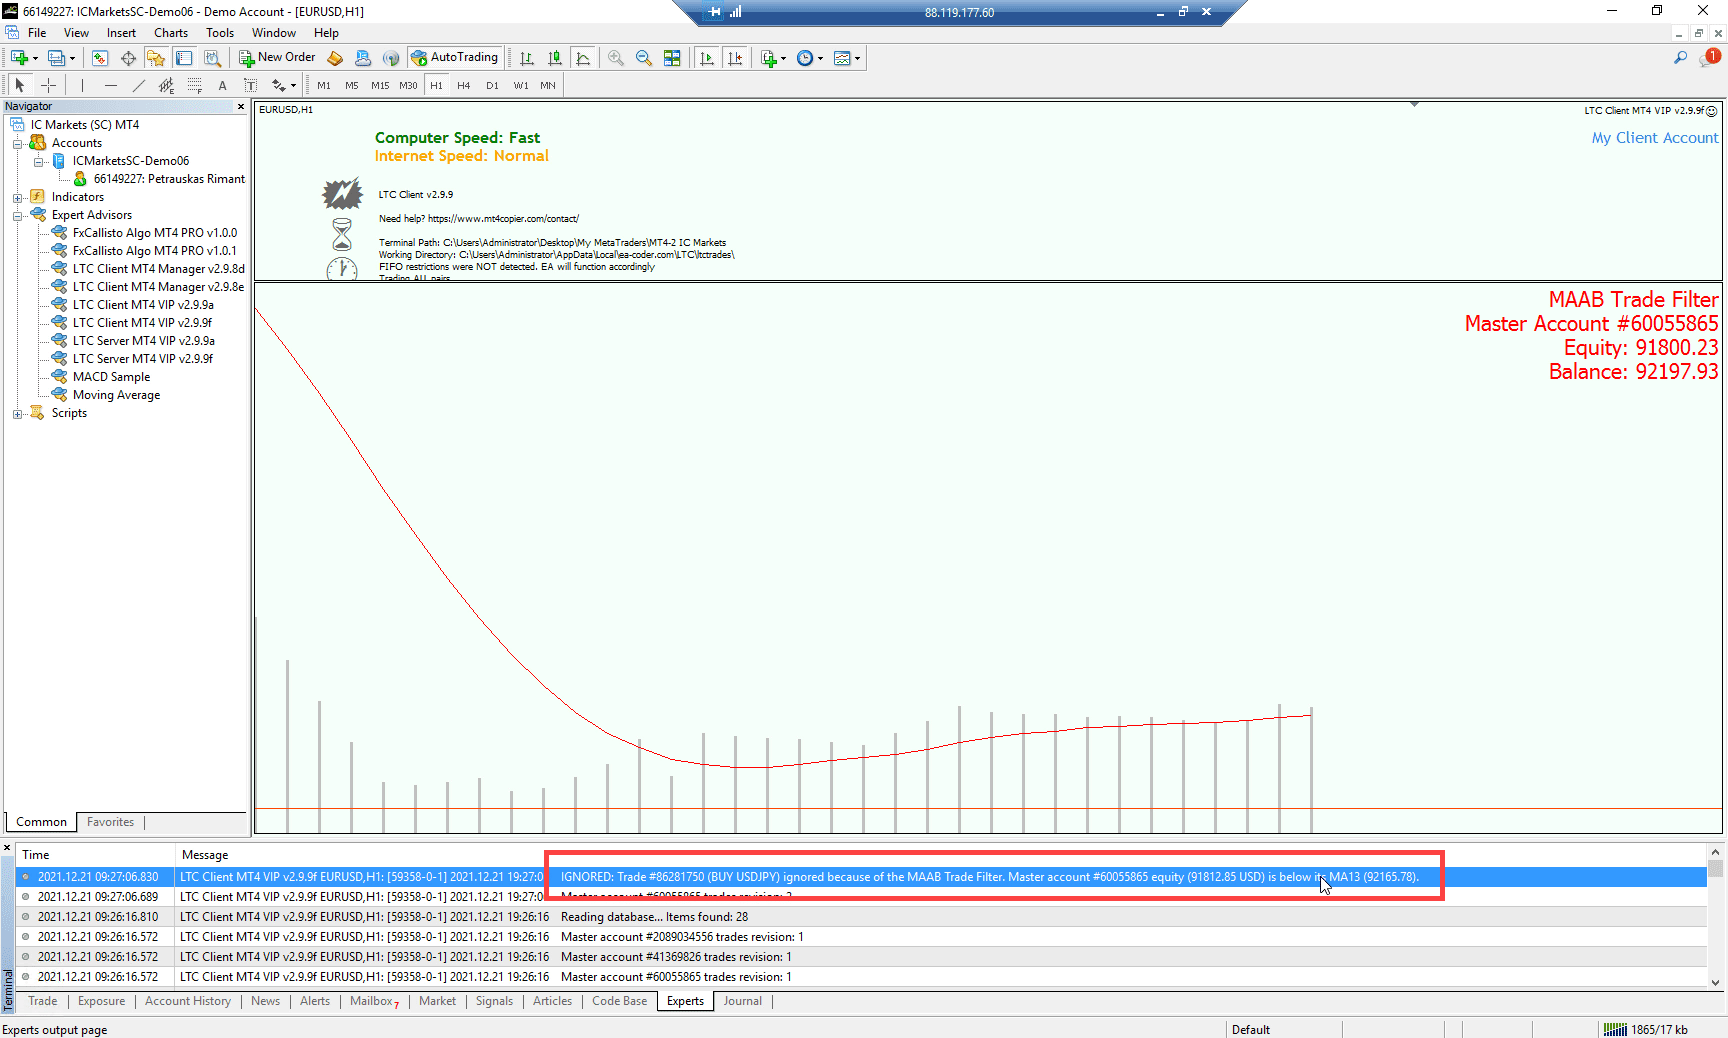The width and height of the screenshot is (1728, 1038).
Task: Toggle the Auto Scroll chart icon
Action: [707, 58]
